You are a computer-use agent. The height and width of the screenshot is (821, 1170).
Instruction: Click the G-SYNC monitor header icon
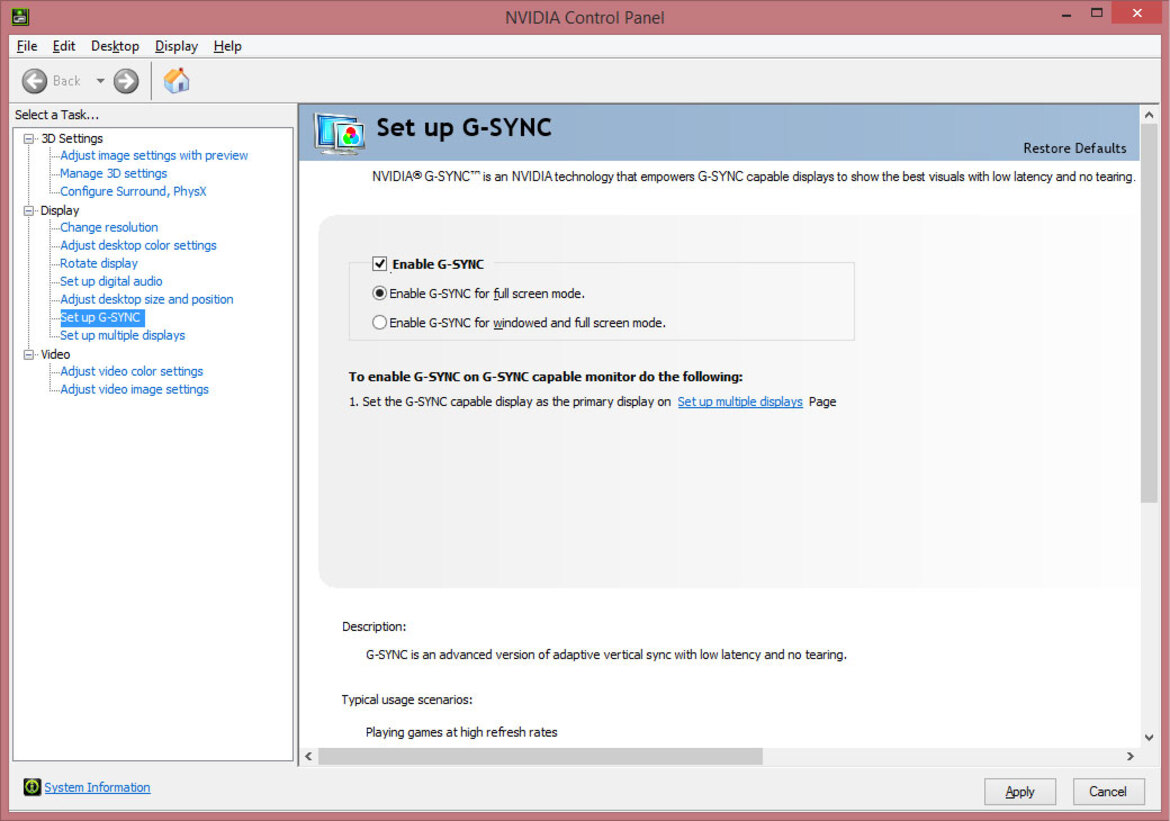tap(340, 134)
